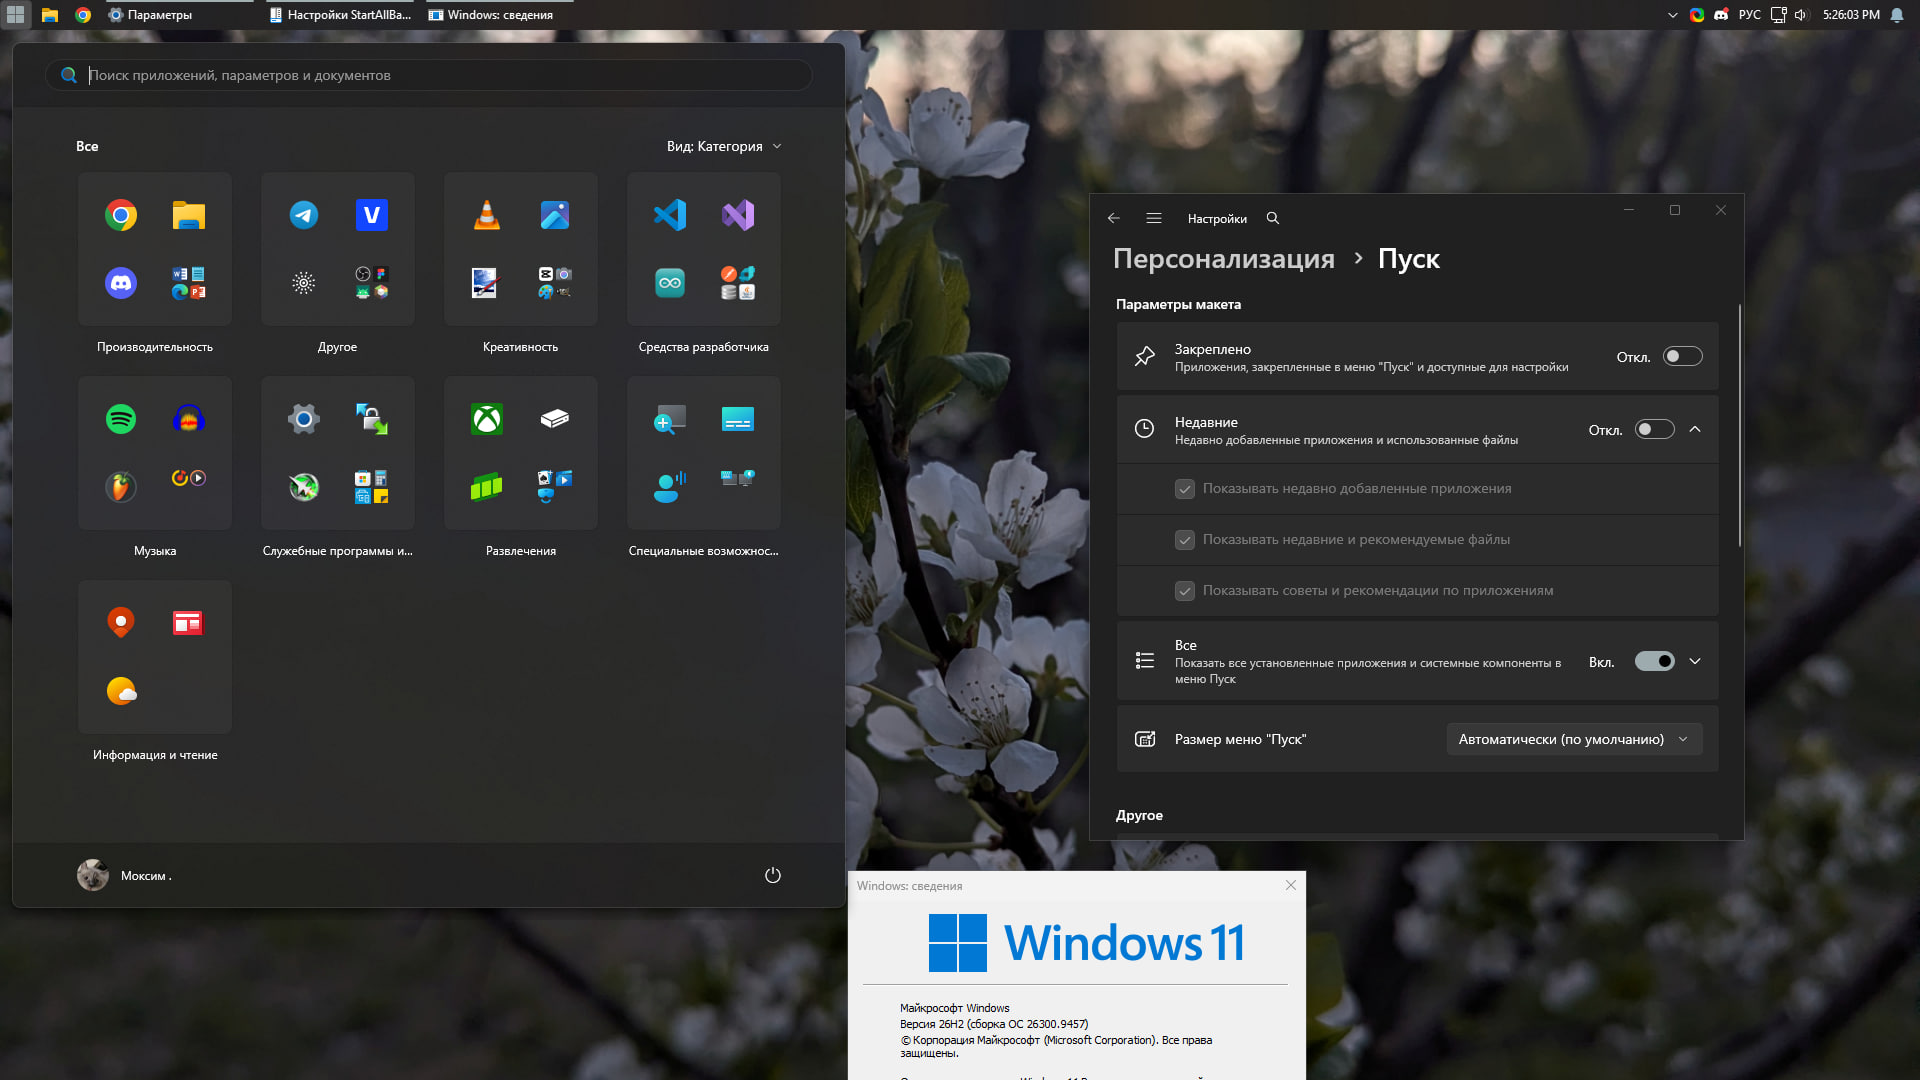Open user account Моксим profile button
The width and height of the screenshot is (1920, 1080).
tap(125, 875)
